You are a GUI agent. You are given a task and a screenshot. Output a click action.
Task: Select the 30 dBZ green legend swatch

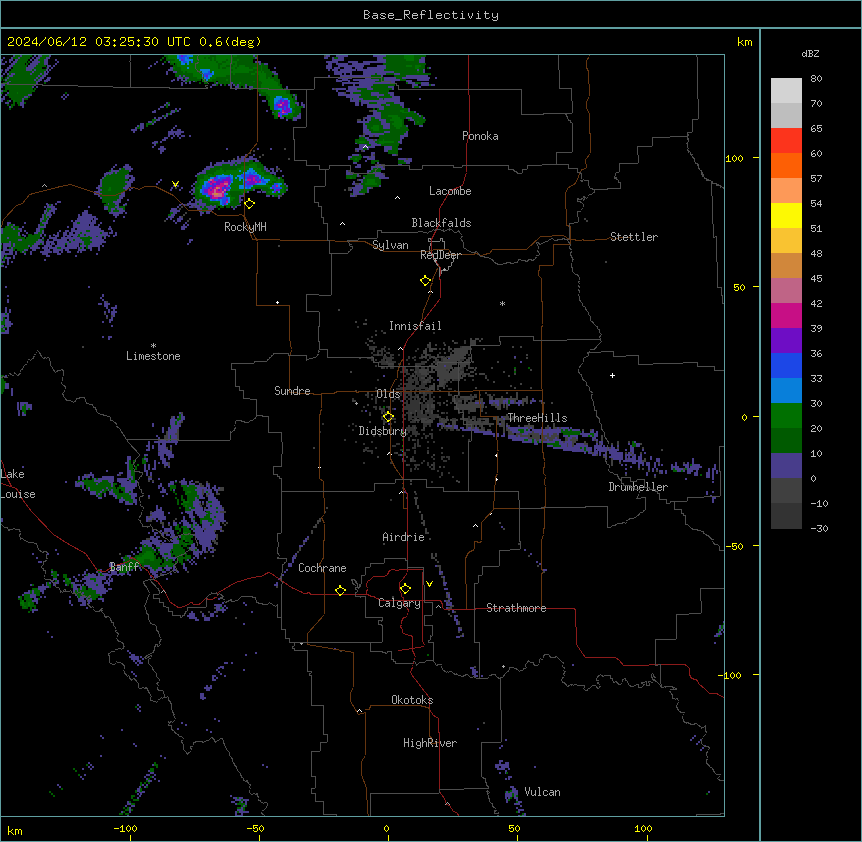[786, 416]
